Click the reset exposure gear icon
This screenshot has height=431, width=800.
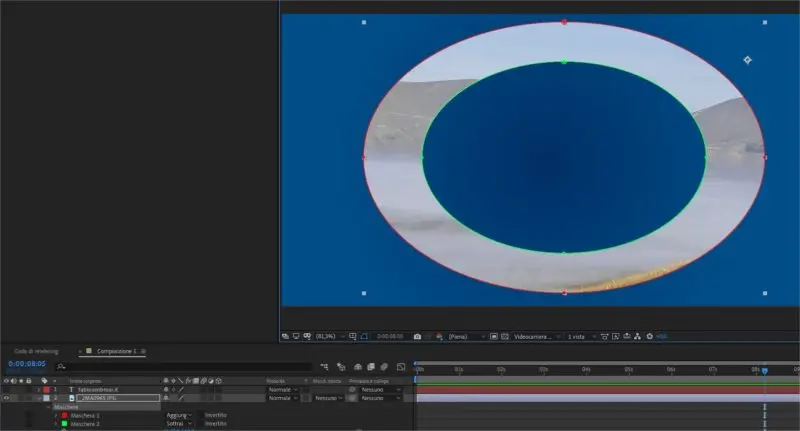point(649,337)
